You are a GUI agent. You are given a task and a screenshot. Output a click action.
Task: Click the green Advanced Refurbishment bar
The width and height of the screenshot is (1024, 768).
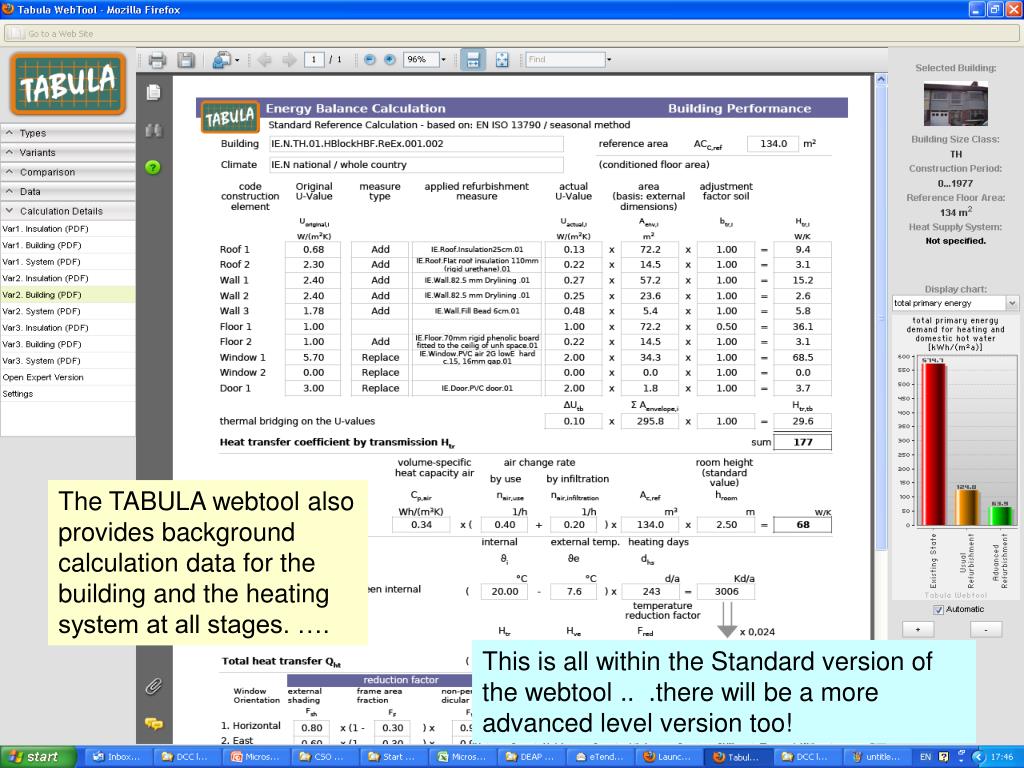[x=1000, y=515]
